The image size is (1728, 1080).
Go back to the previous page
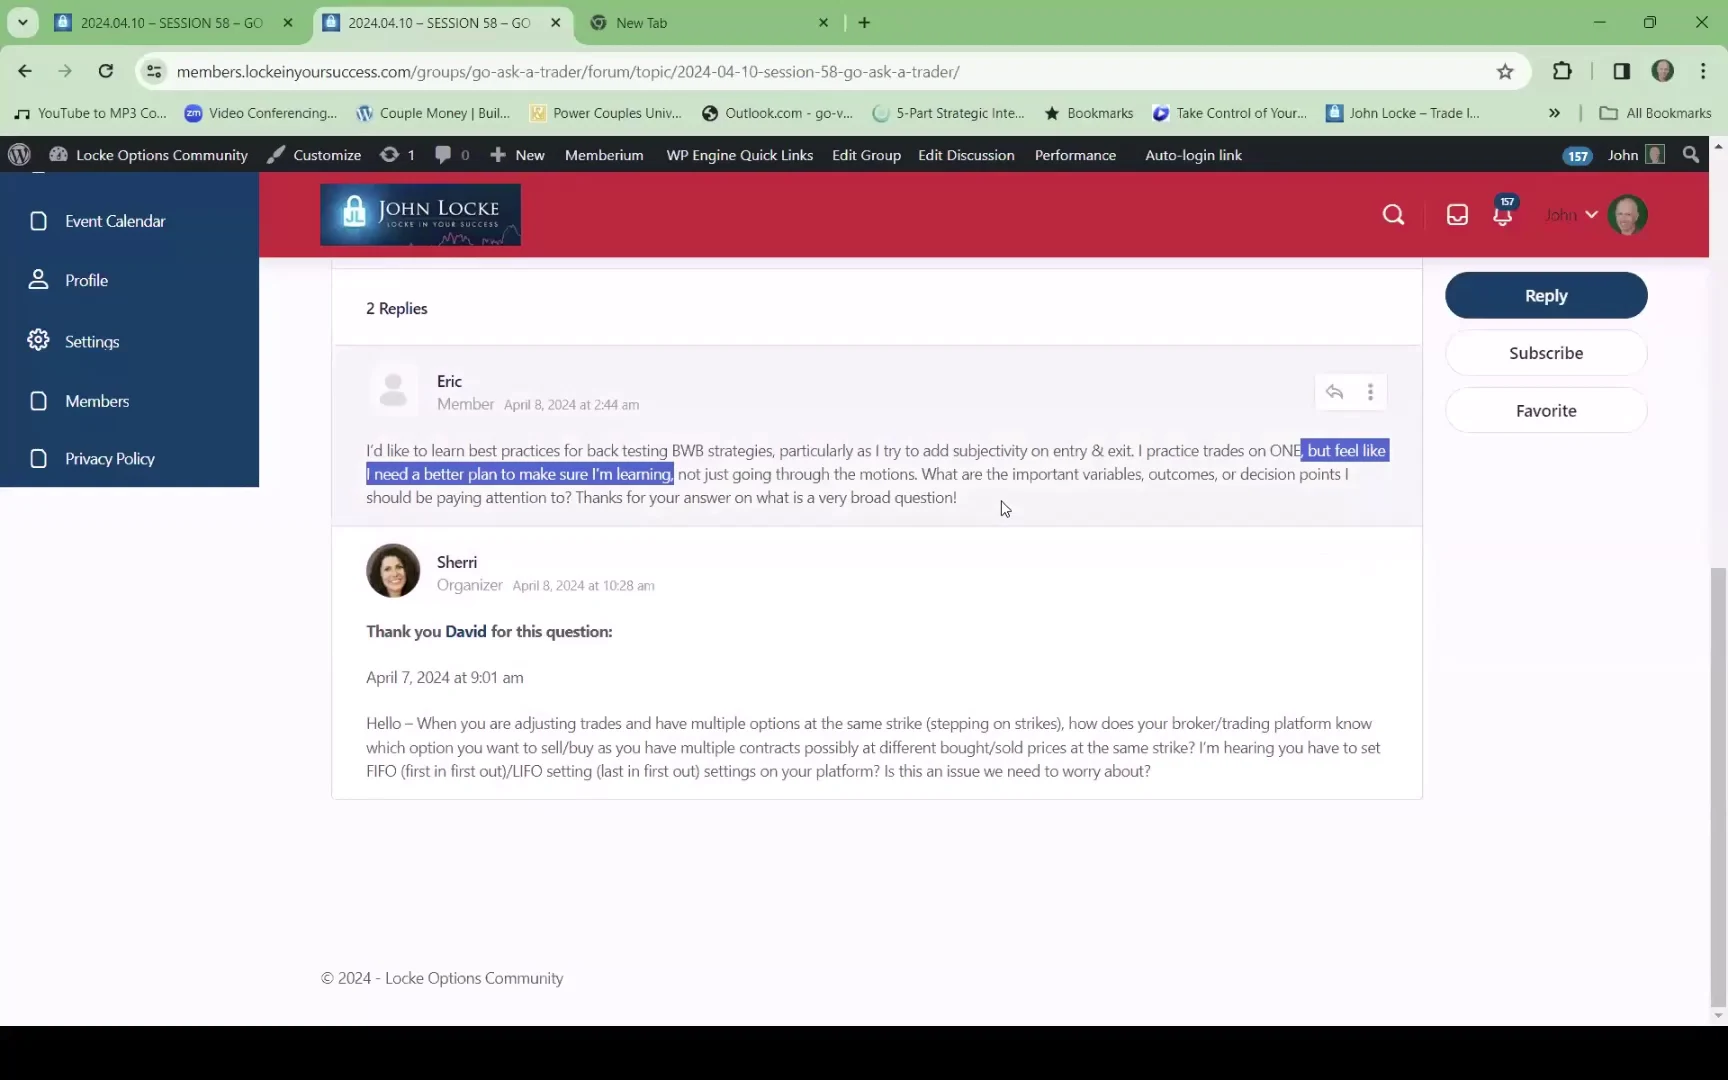(x=25, y=71)
